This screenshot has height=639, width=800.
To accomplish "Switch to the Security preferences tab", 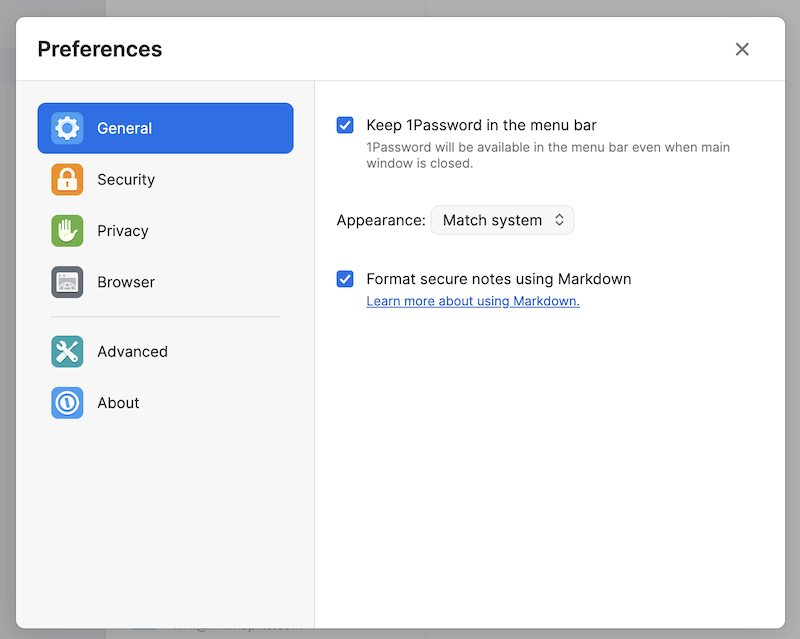I will click(126, 180).
